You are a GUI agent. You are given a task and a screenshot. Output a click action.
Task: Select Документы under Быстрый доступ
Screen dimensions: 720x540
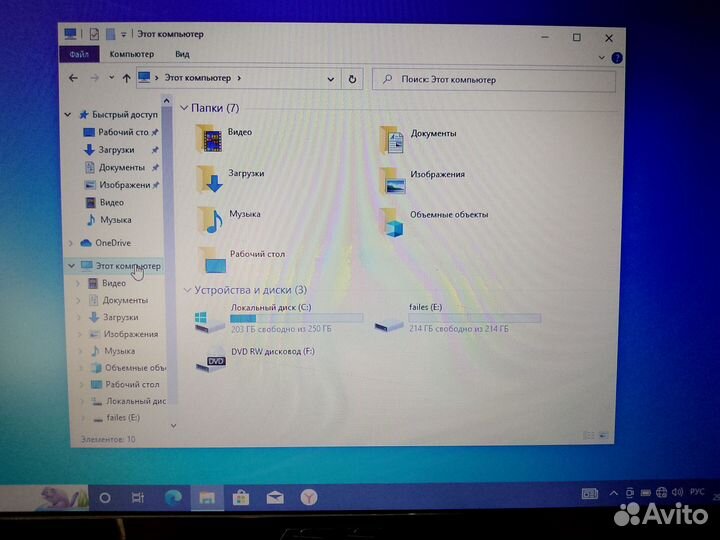coord(122,168)
